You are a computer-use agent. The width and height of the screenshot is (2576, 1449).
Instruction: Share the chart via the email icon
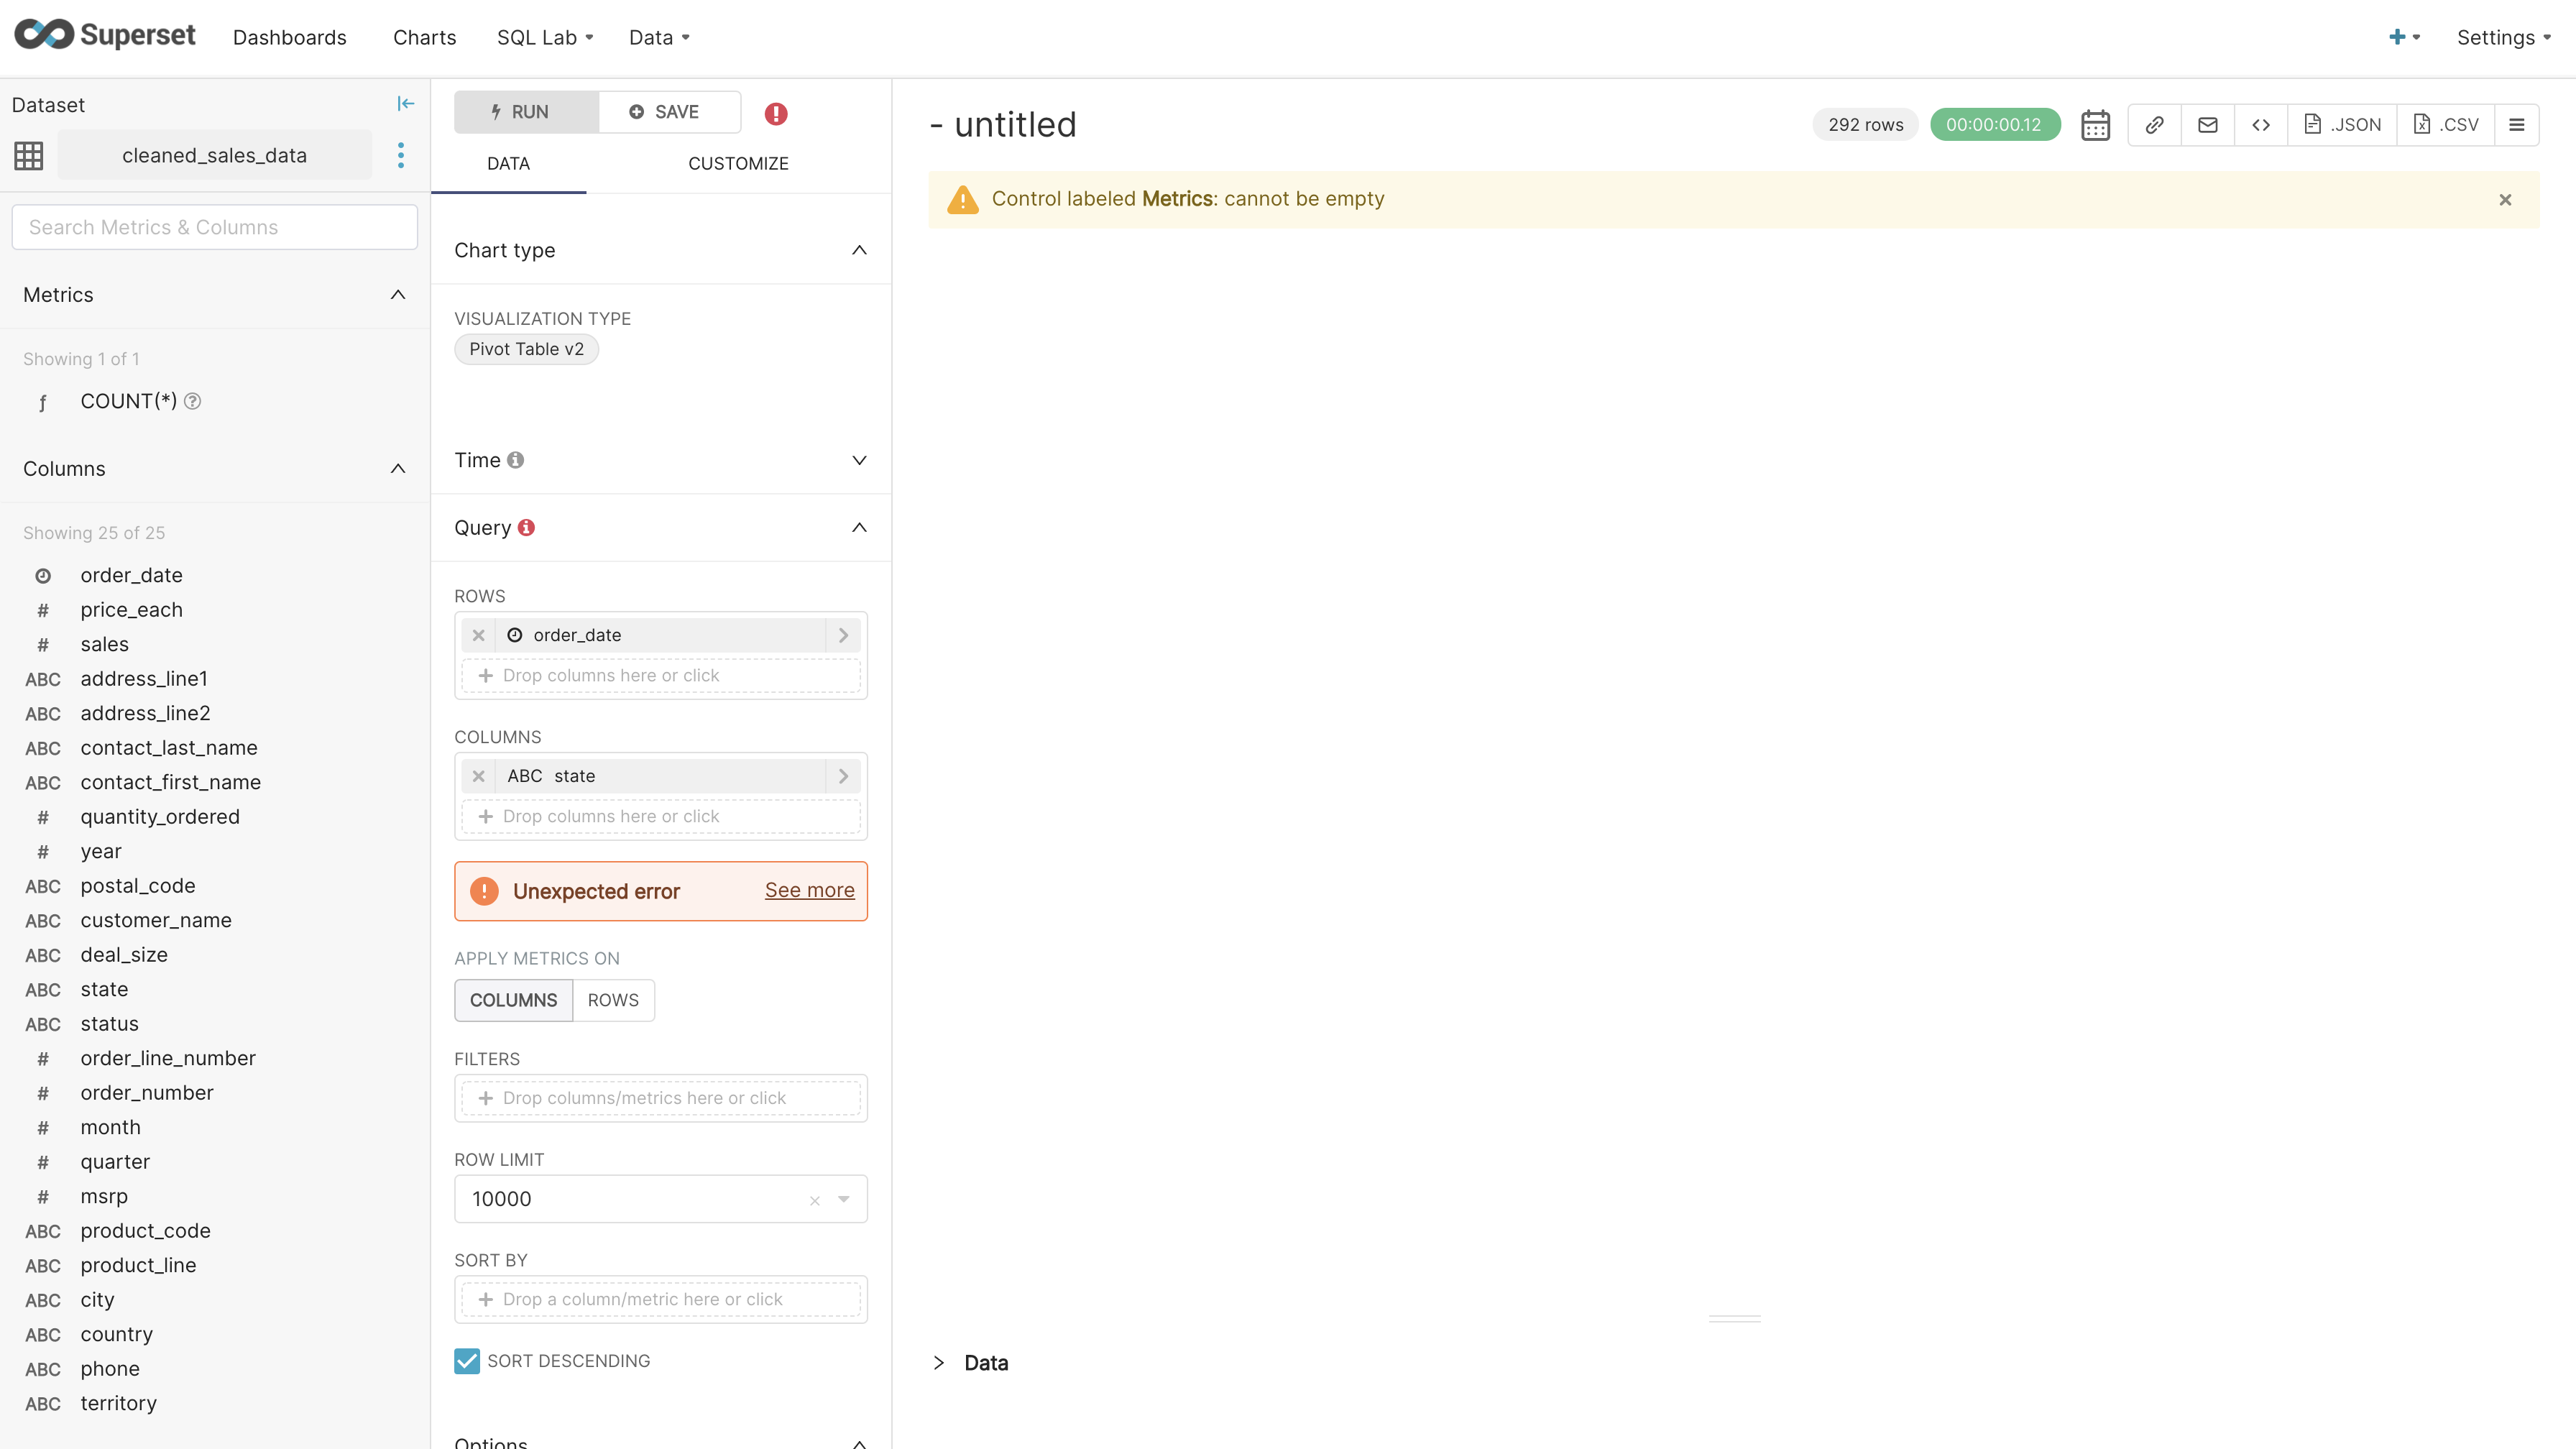[x=2208, y=124]
